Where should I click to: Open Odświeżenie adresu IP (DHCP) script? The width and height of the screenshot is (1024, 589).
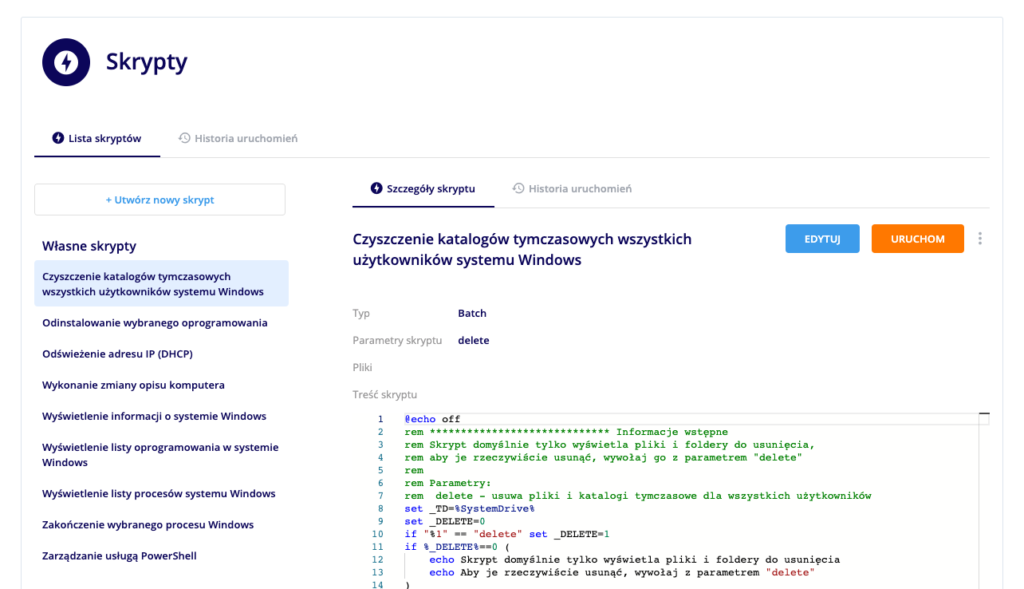click(x=118, y=354)
